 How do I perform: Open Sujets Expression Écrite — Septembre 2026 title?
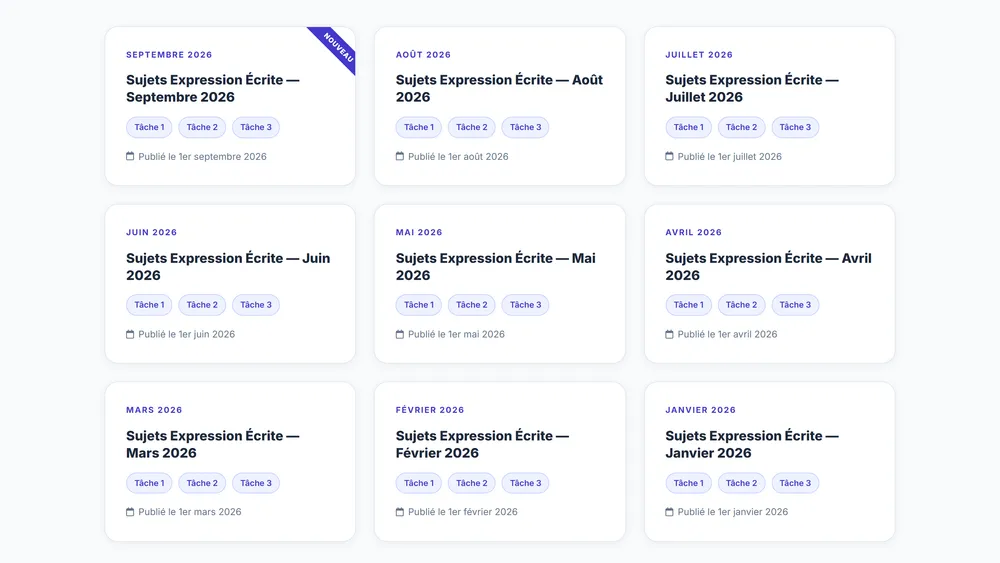click(212, 88)
